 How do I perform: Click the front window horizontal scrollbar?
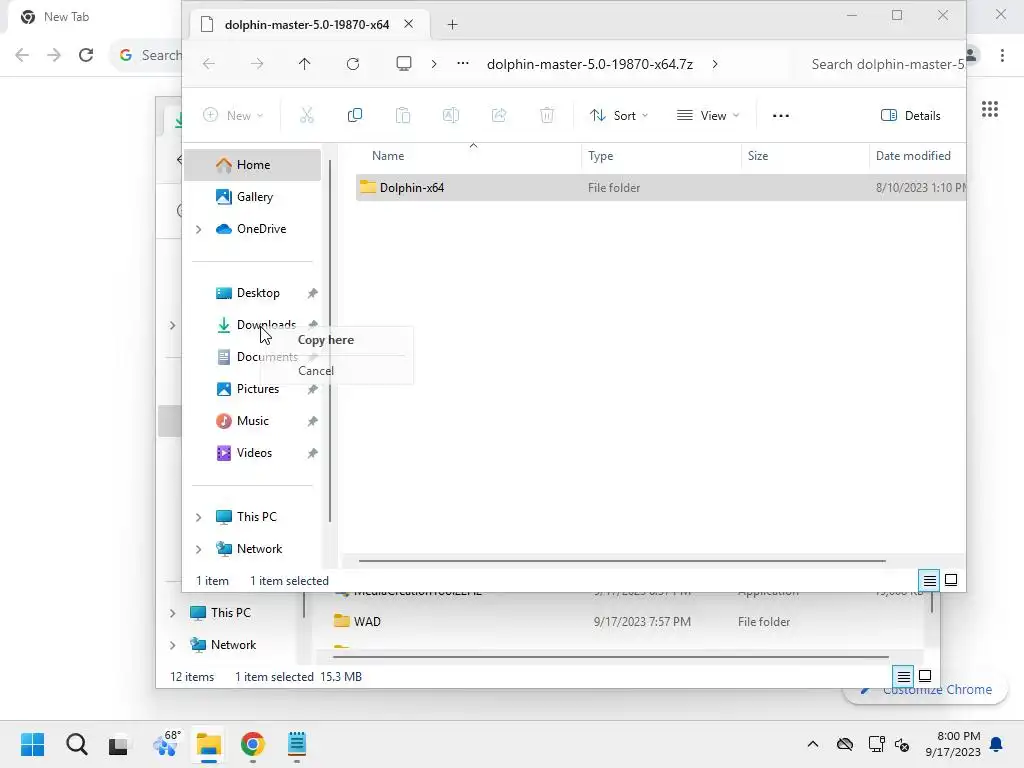click(x=622, y=560)
